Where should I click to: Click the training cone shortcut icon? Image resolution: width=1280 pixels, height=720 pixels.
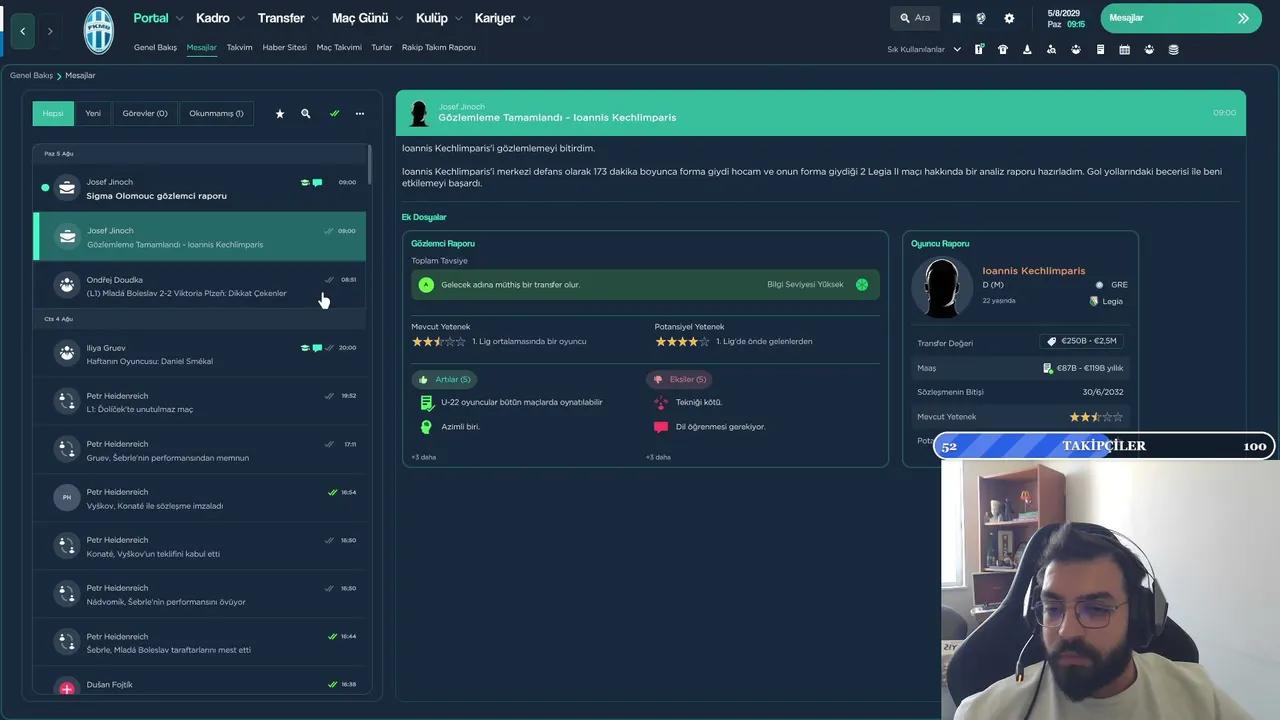pyautogui.click(x=1027, y=49)
